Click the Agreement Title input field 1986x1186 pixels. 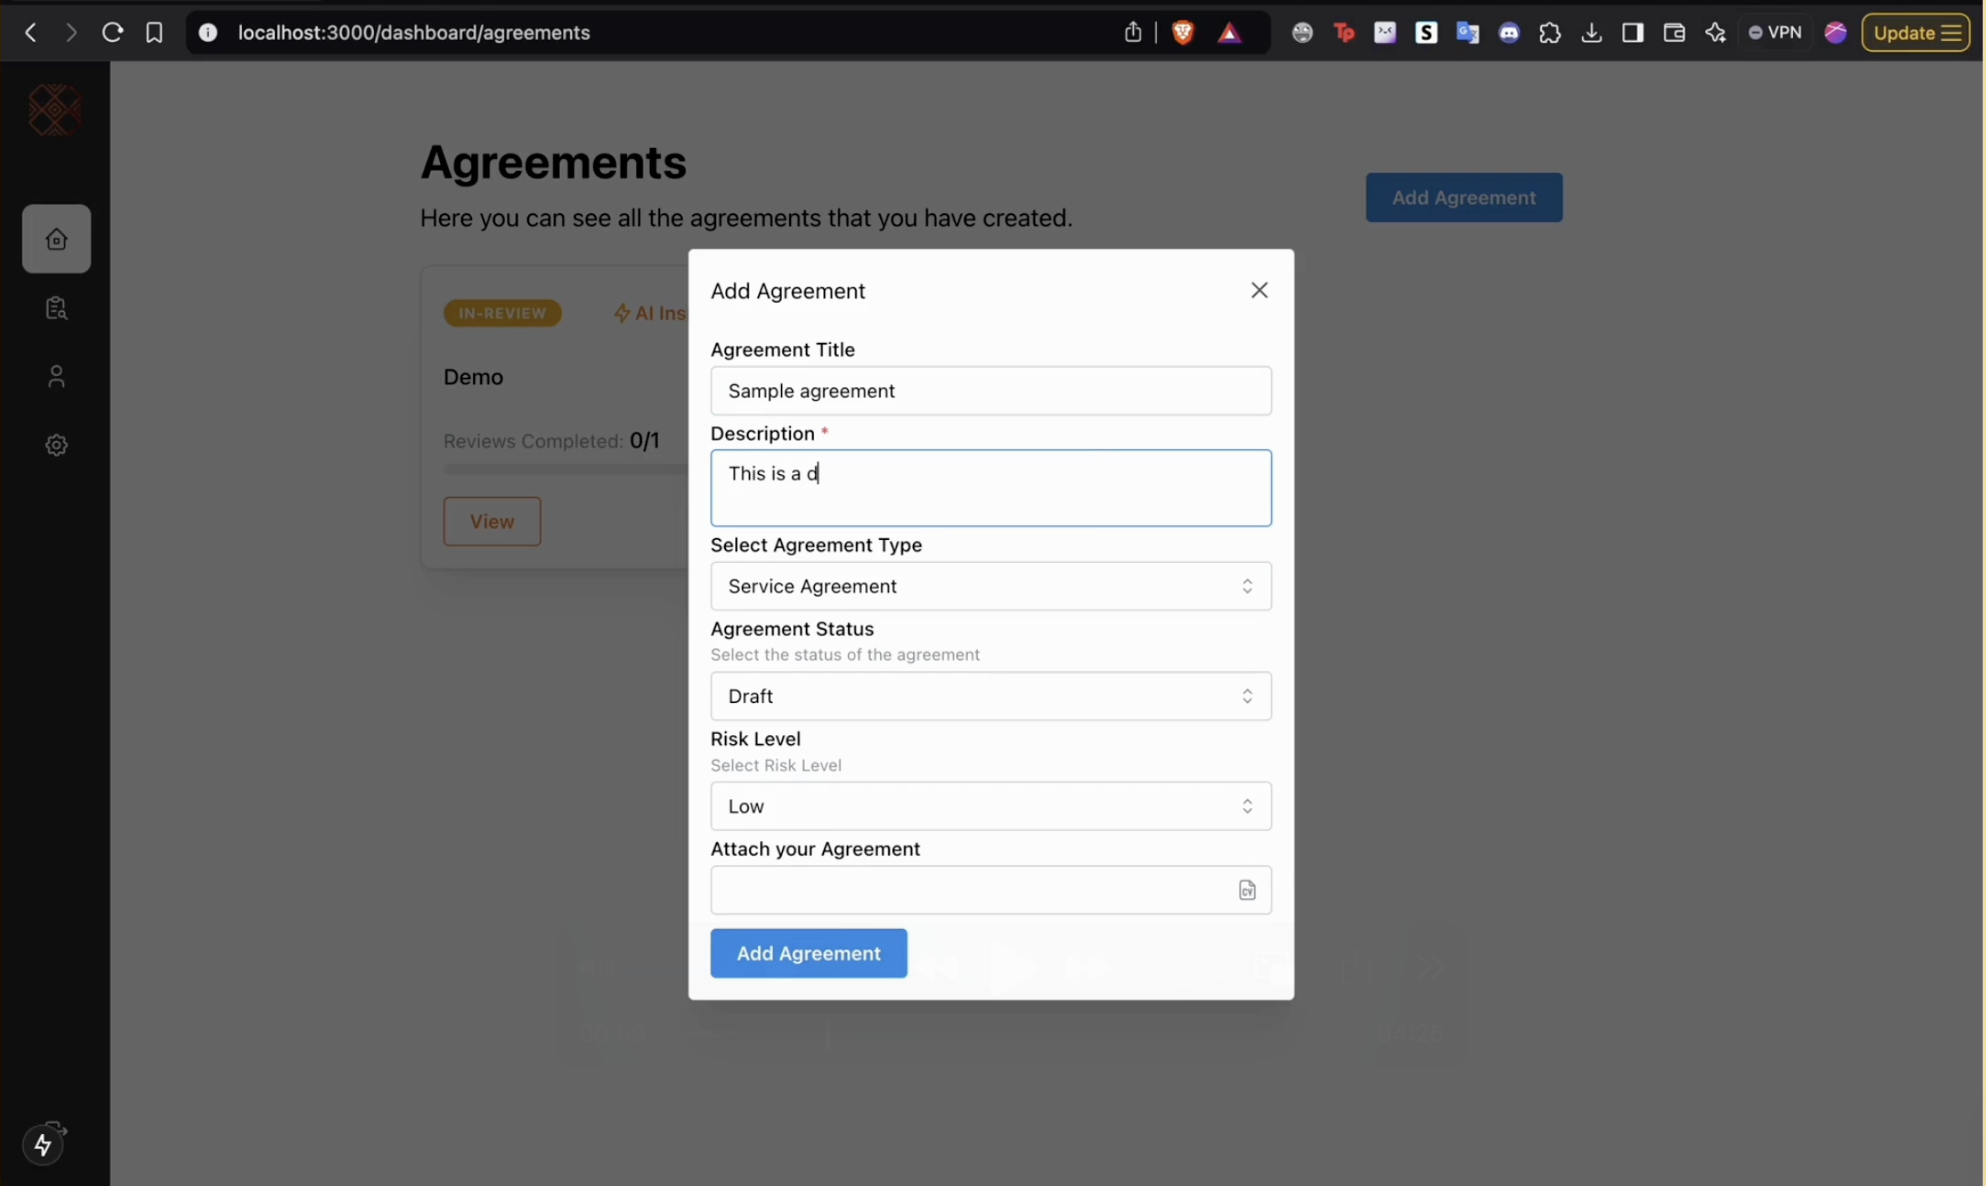pyautogui.click(x=990, y=391)
